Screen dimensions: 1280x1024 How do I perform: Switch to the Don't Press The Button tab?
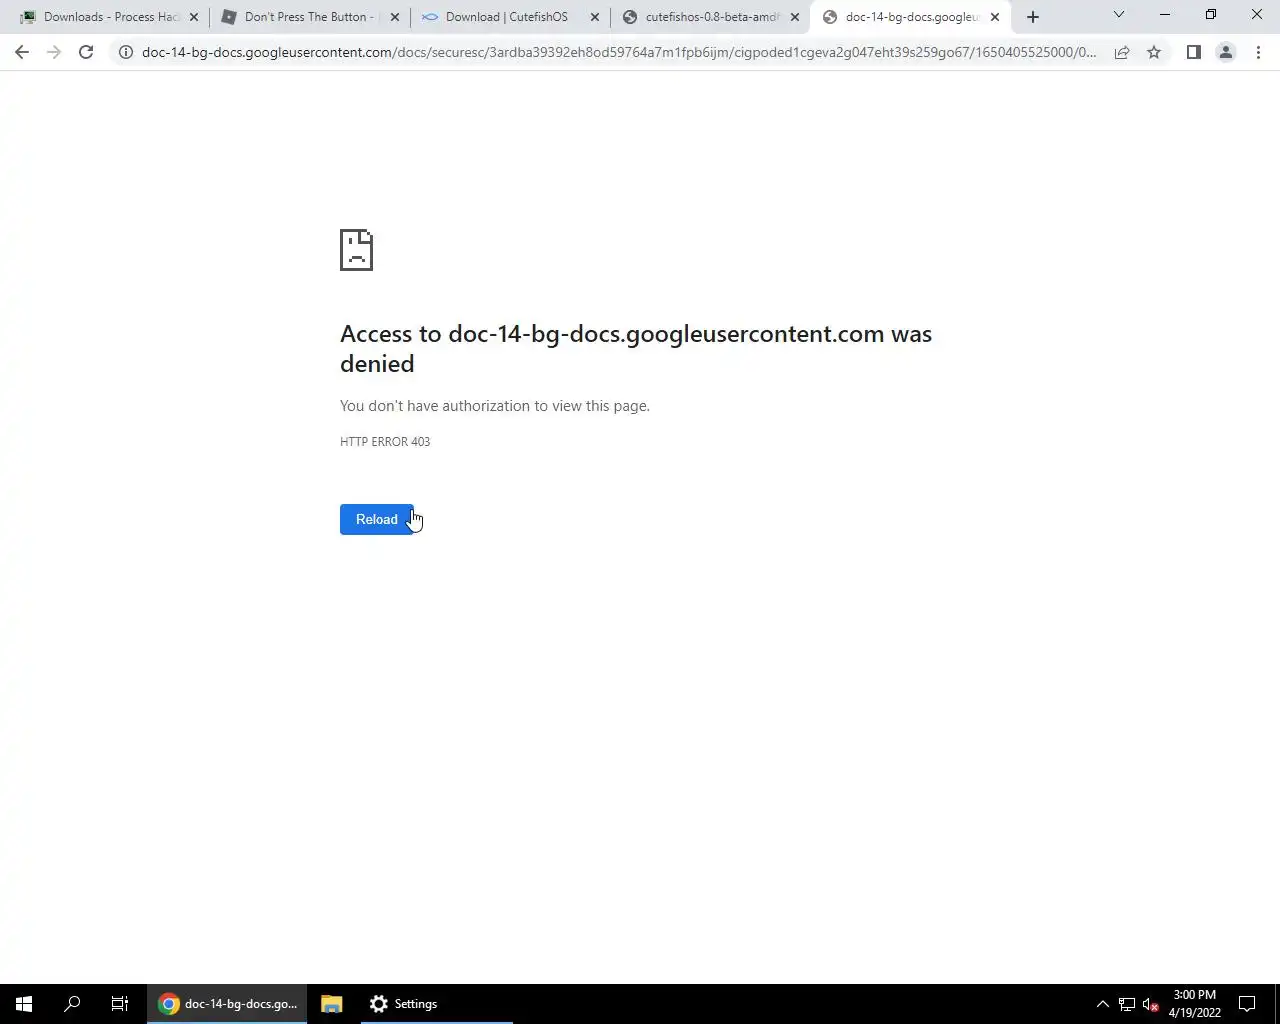[x=309, y=17]
